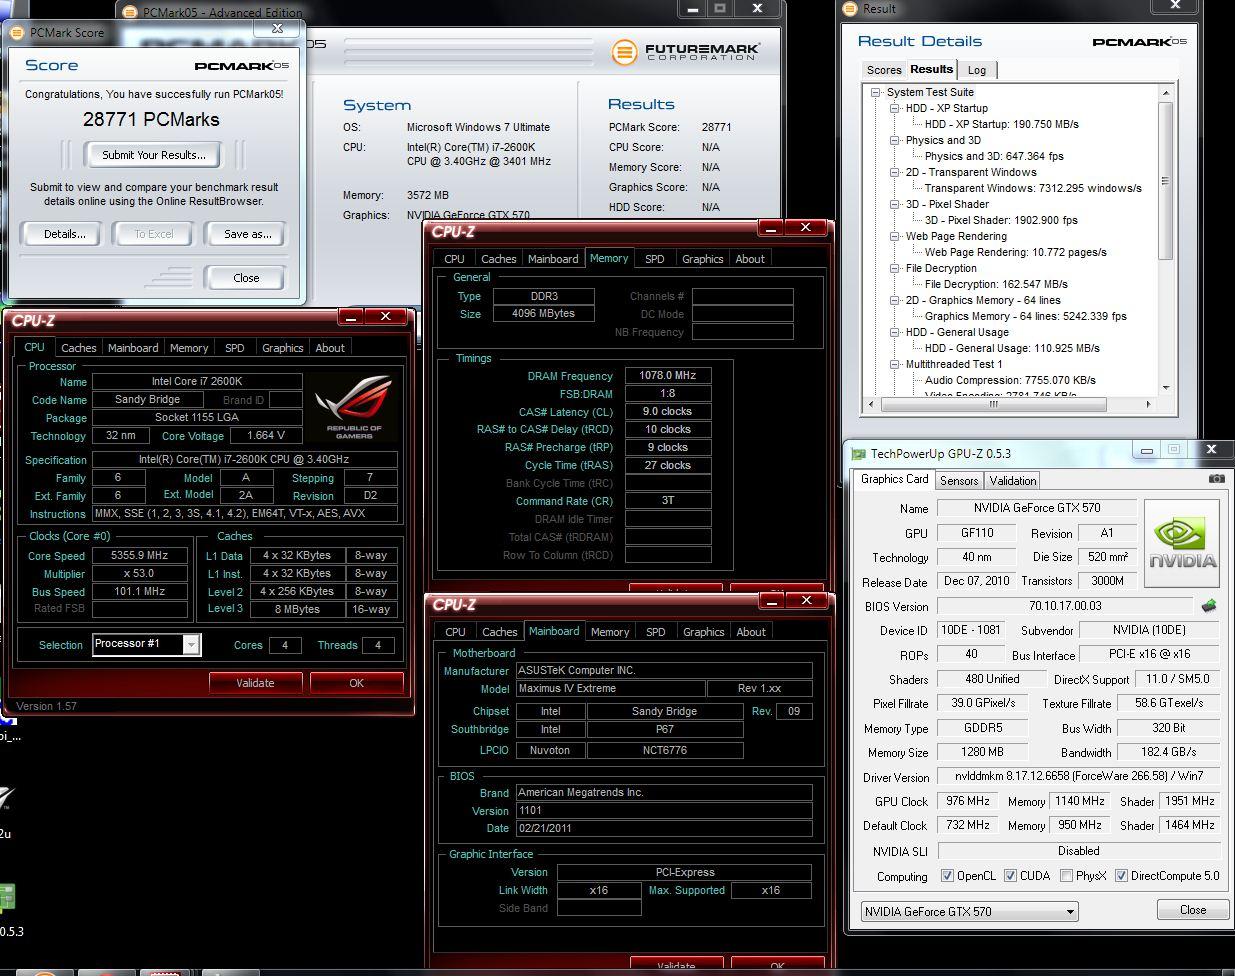This screenshot has height=976, width=1235.
Task: Open About tab in the CPU-Z Processor window
Action: coord(330,348)
